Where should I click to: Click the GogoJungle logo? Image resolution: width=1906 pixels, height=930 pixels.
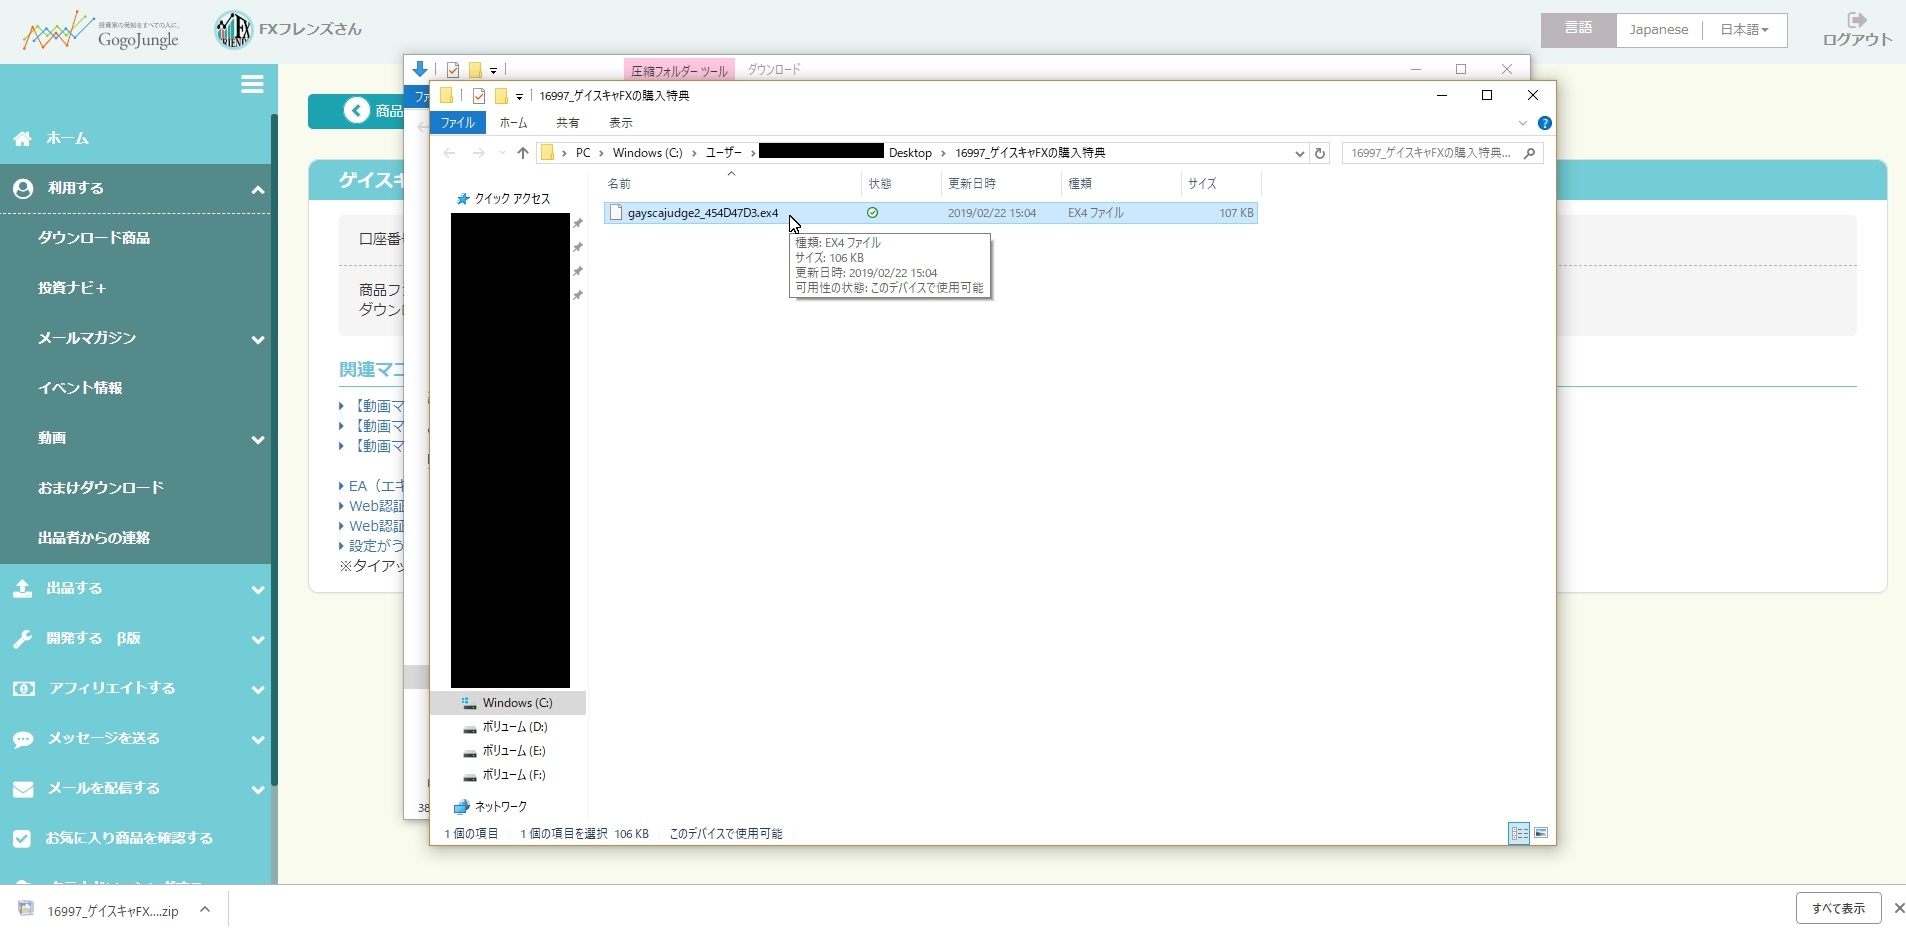pyautogui.click(x=101, y=32)
